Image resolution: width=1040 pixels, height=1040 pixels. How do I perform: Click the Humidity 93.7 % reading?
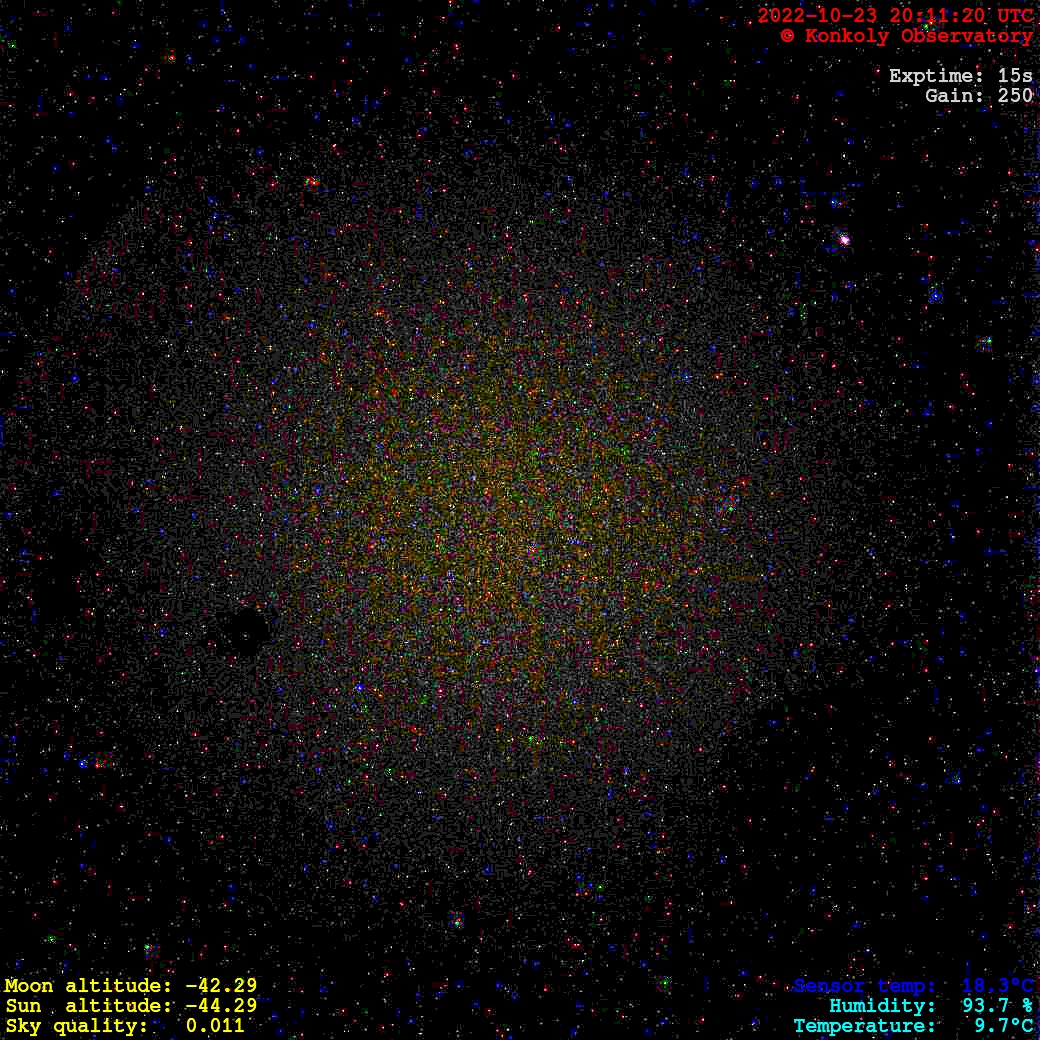(930, 1006)
